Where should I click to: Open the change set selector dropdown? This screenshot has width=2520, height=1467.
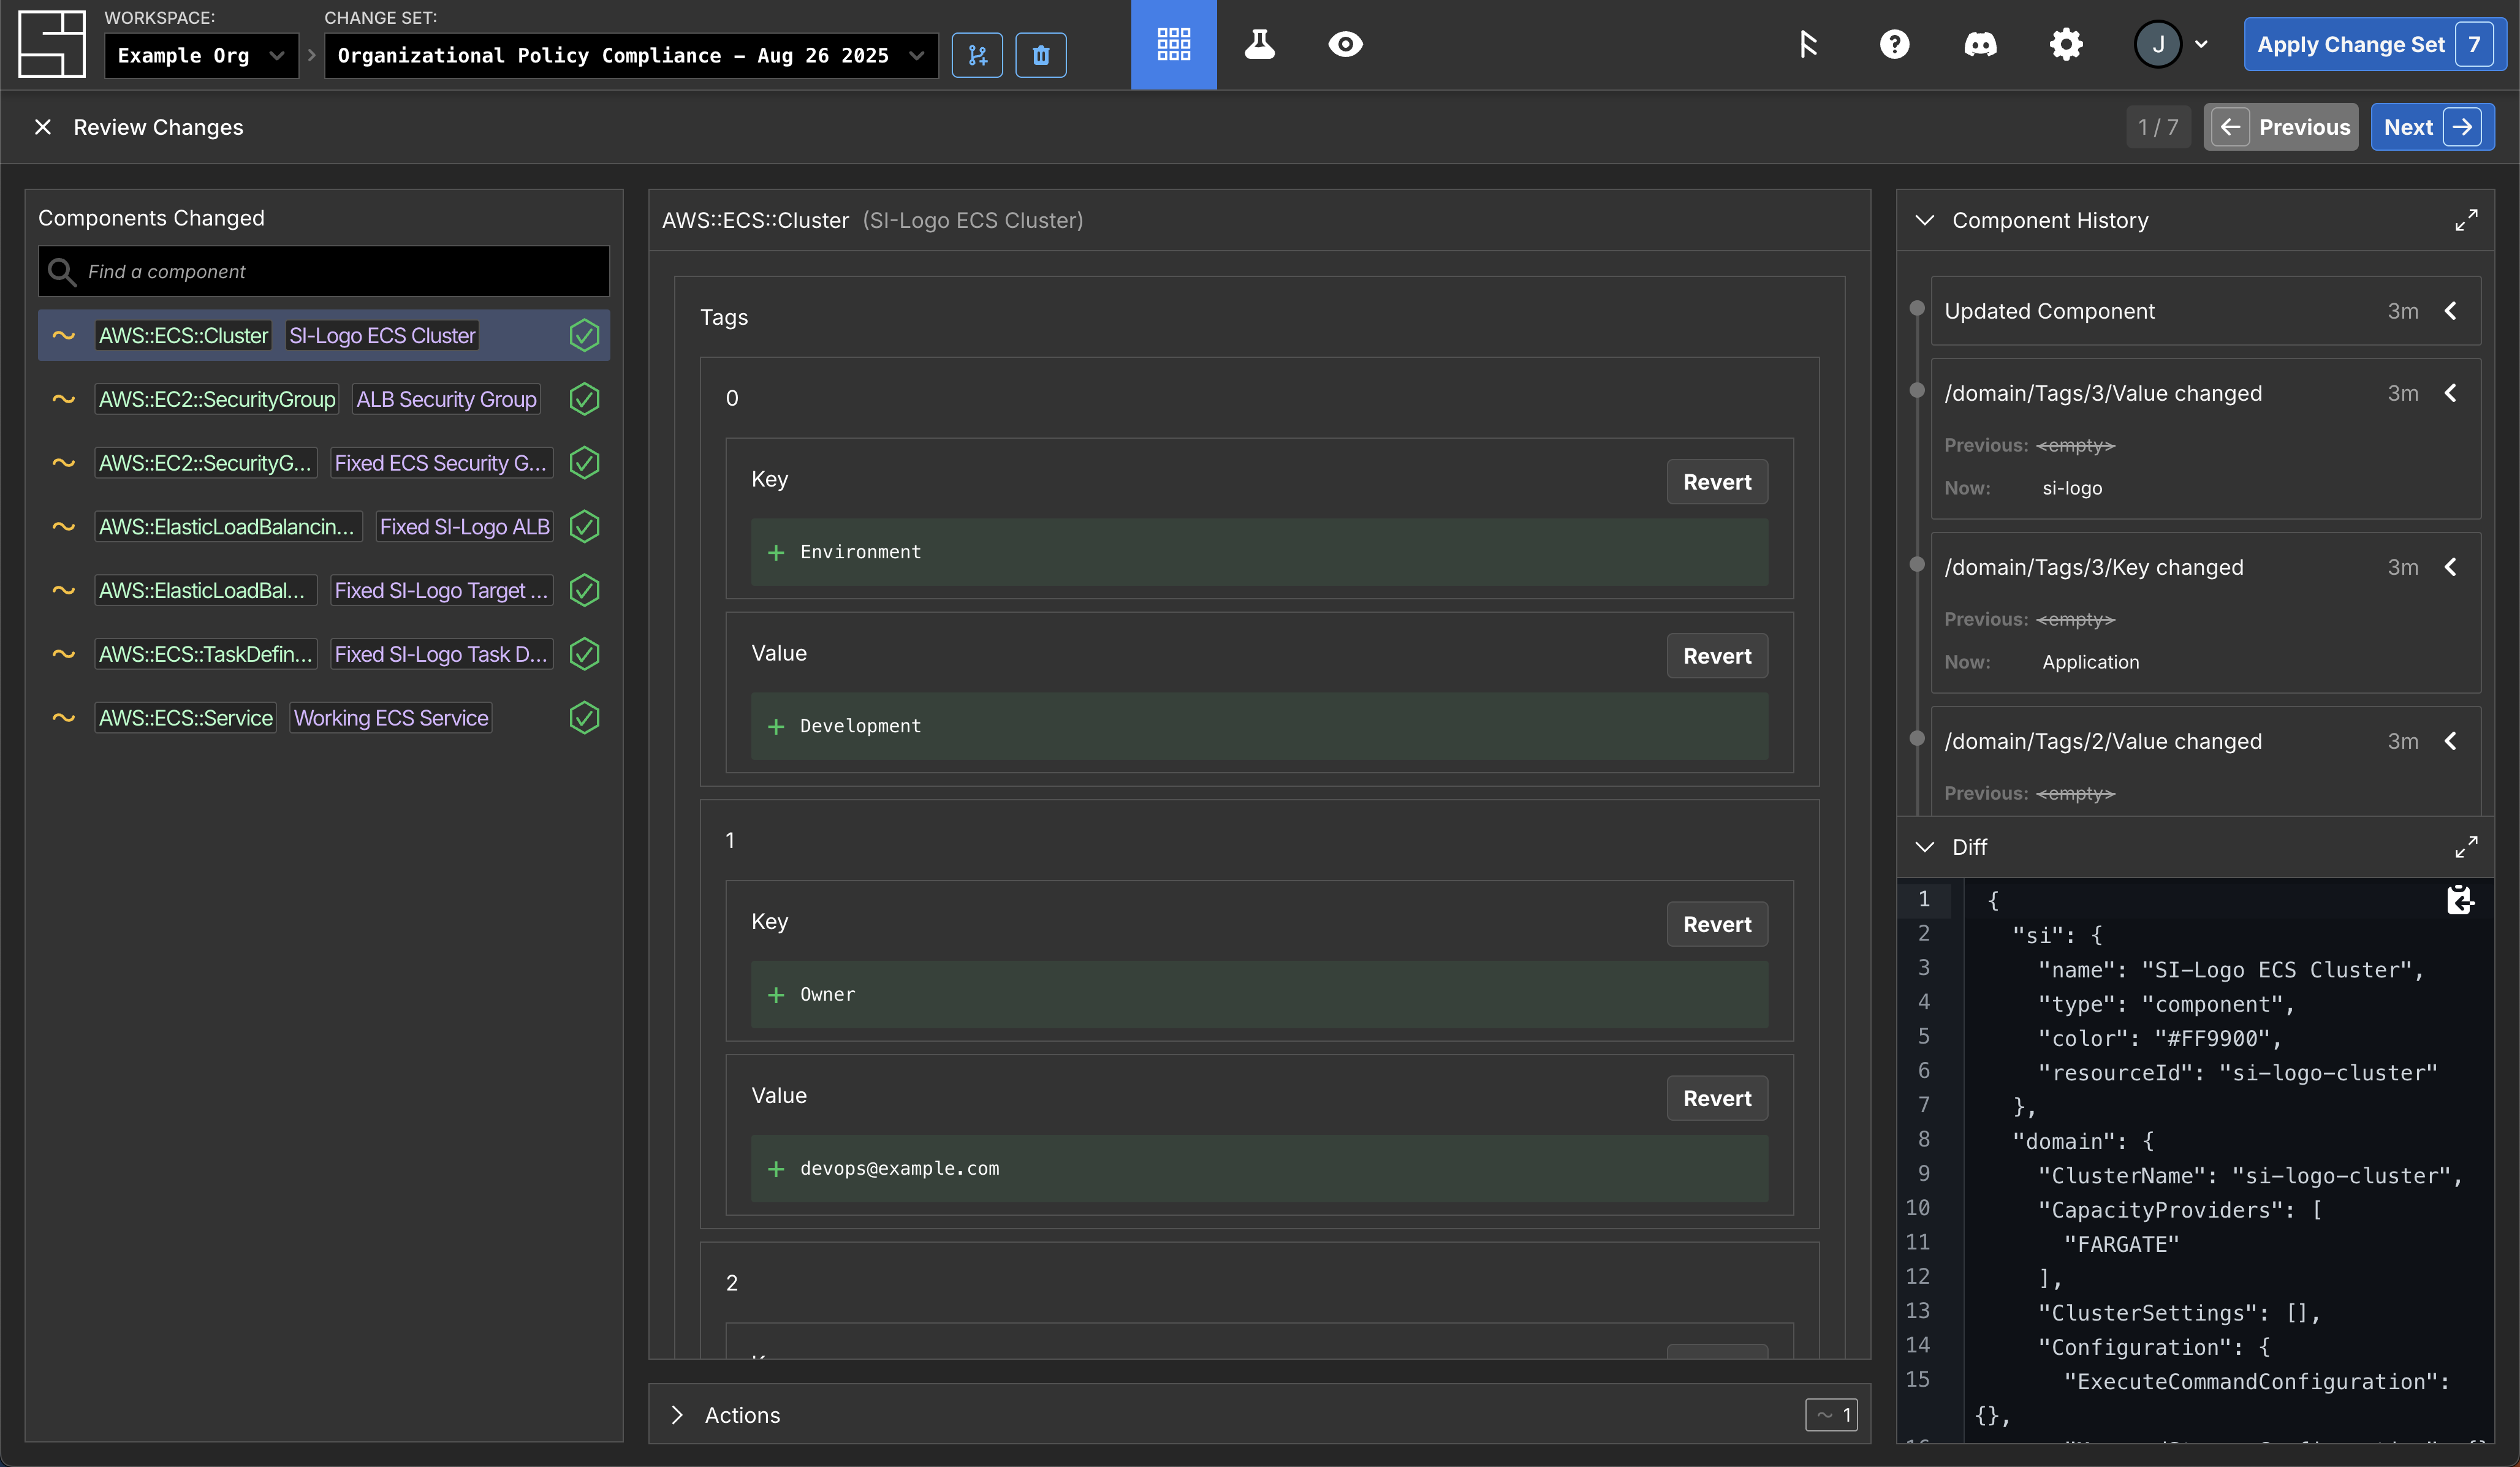coord(631,55)
